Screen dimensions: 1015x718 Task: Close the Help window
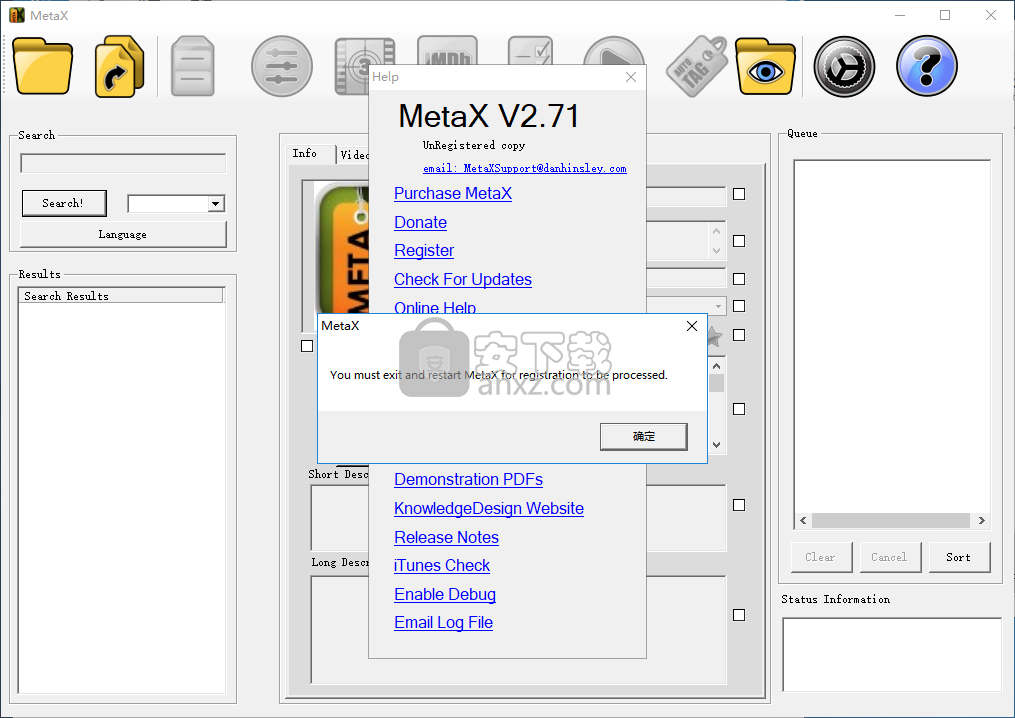tap(631, 77)
